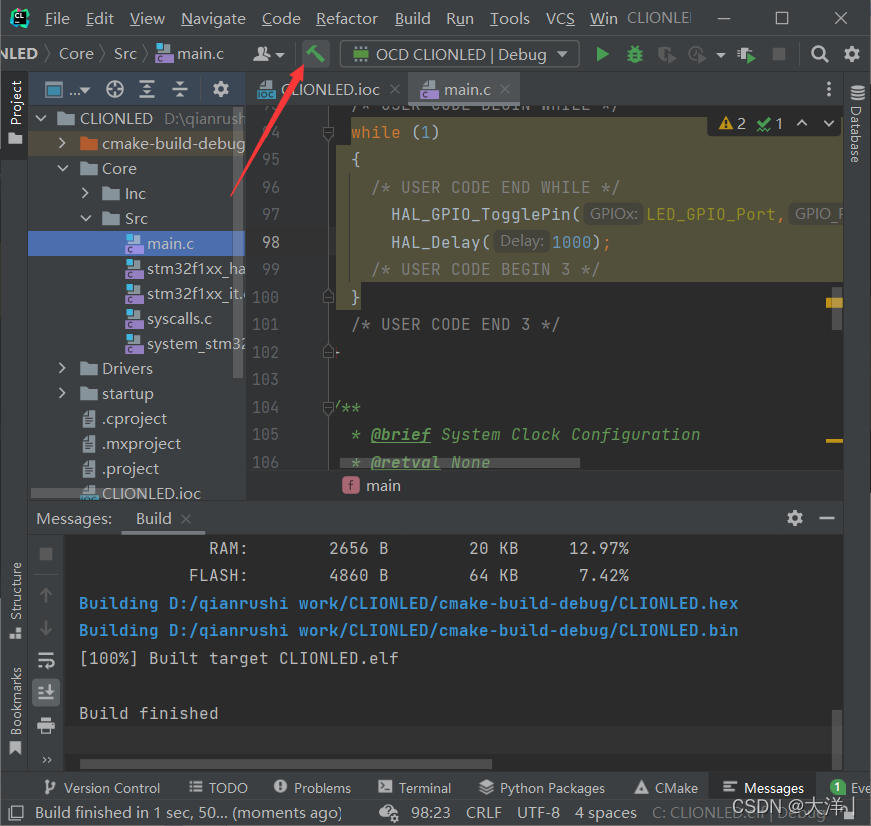The image size is (871, 826).
Task: Open Project view mode dropdown
Action: 67,89
